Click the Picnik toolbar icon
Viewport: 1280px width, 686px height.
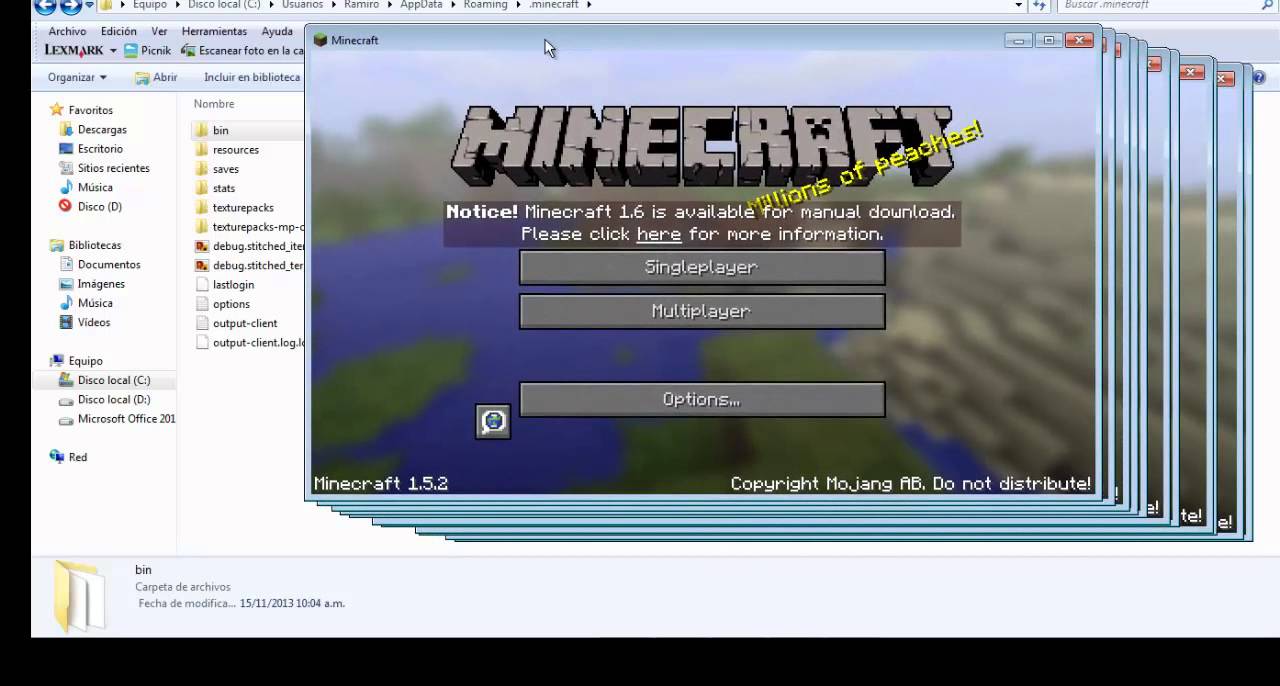(131, 50)
